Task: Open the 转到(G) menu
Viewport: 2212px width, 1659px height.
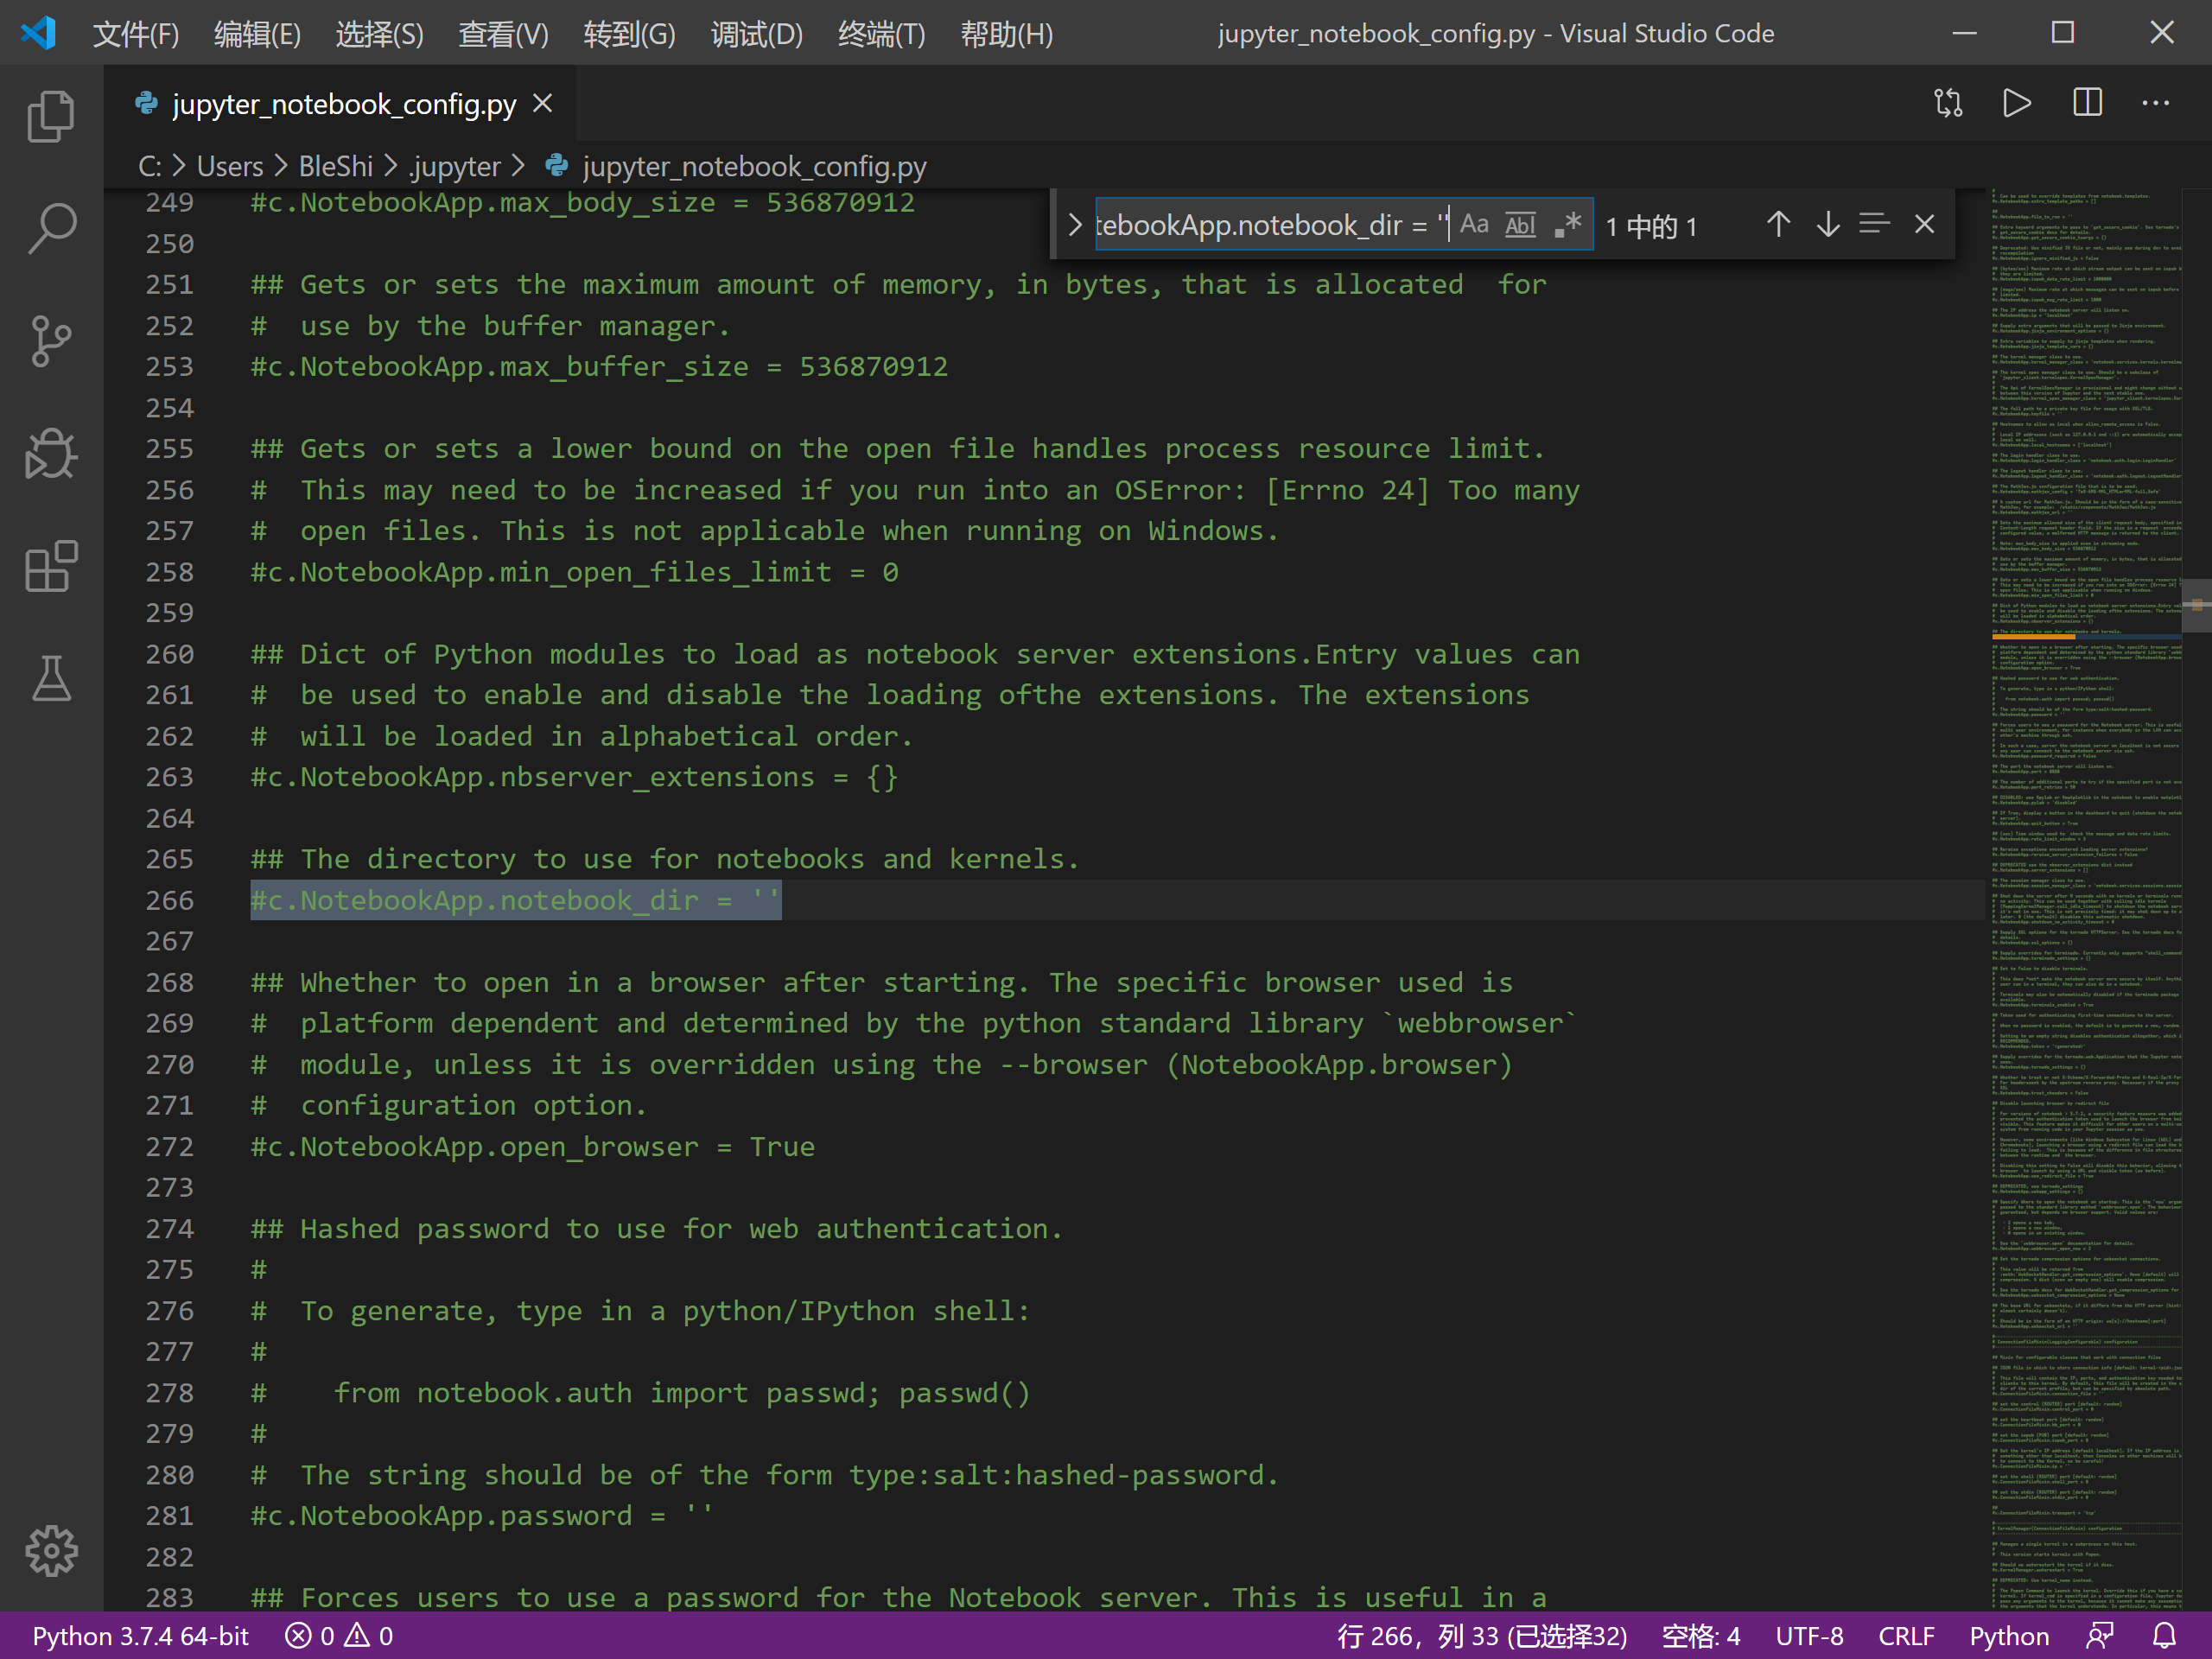Action: point(629,34)
